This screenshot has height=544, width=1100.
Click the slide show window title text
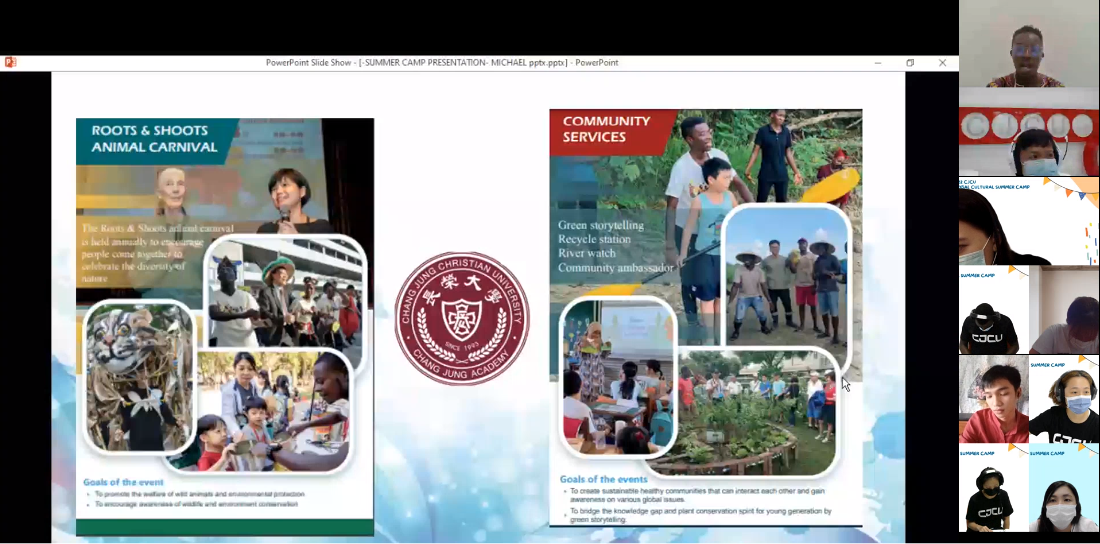click(x=441, y=62)
